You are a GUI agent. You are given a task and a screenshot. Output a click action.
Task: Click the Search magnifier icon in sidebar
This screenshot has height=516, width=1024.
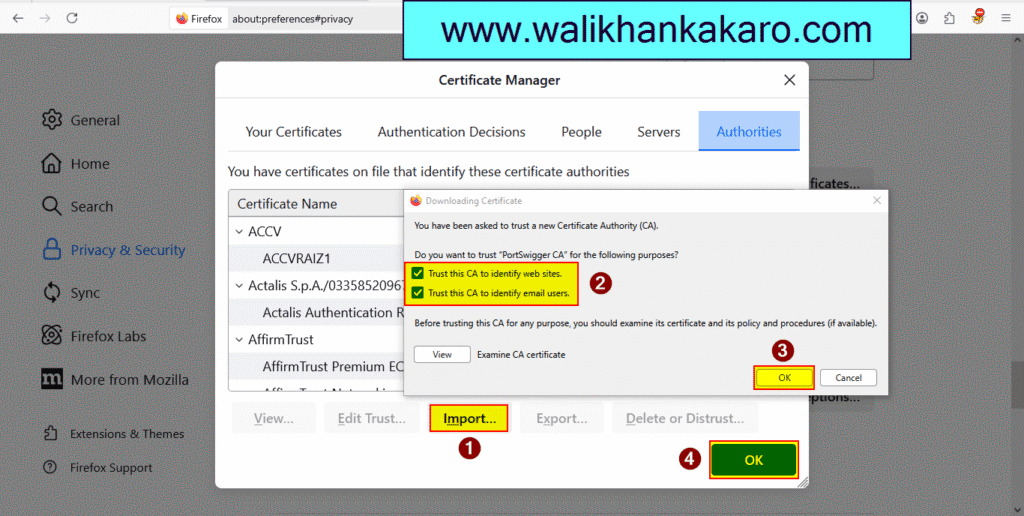click(x=51, y=206)
